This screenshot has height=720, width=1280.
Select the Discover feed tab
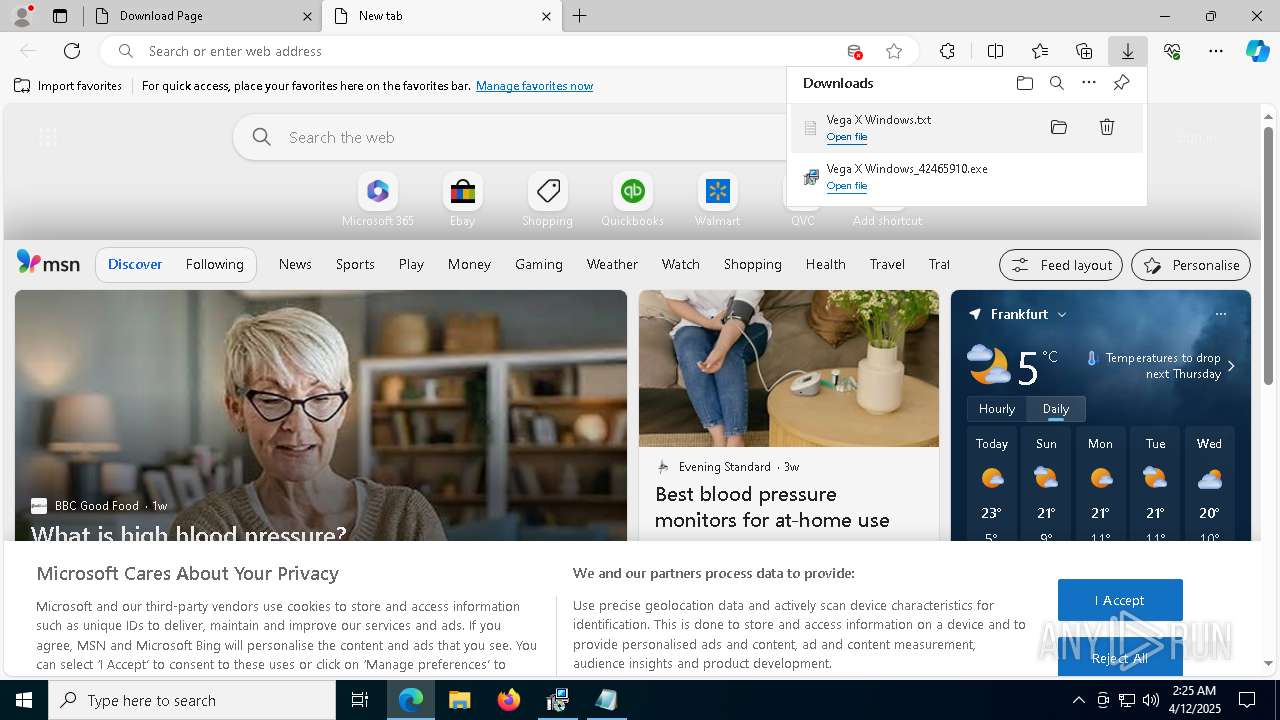(135, 264)
